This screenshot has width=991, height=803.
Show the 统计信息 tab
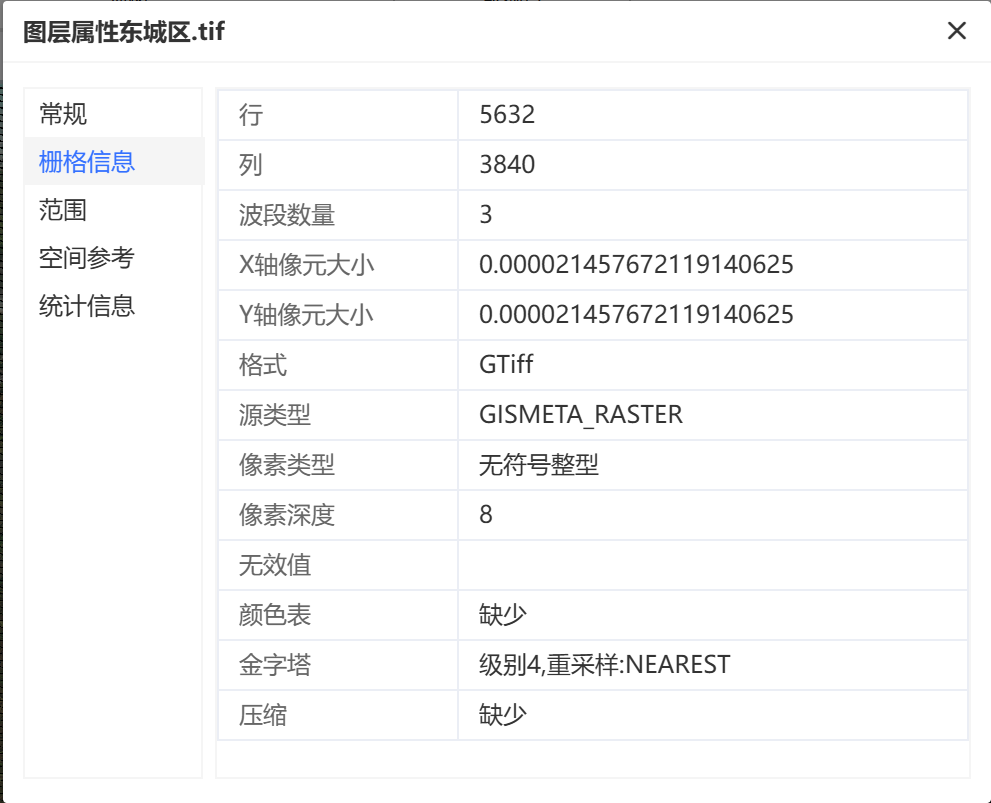click(x=87, y=306)
